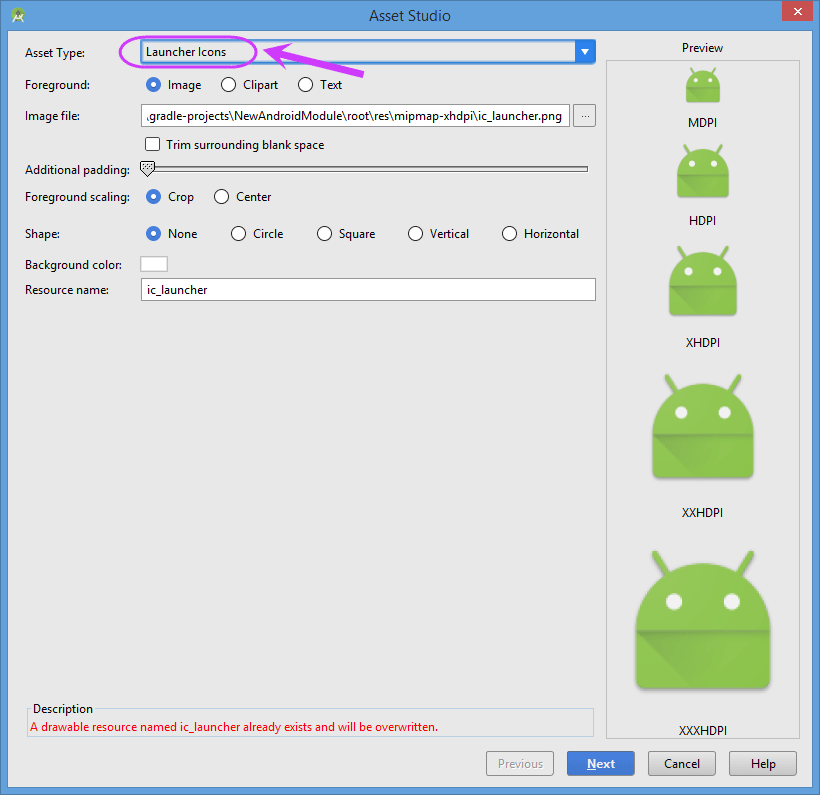Click the Background color label
The image size is (820, 795).
[x=73, y=265]
